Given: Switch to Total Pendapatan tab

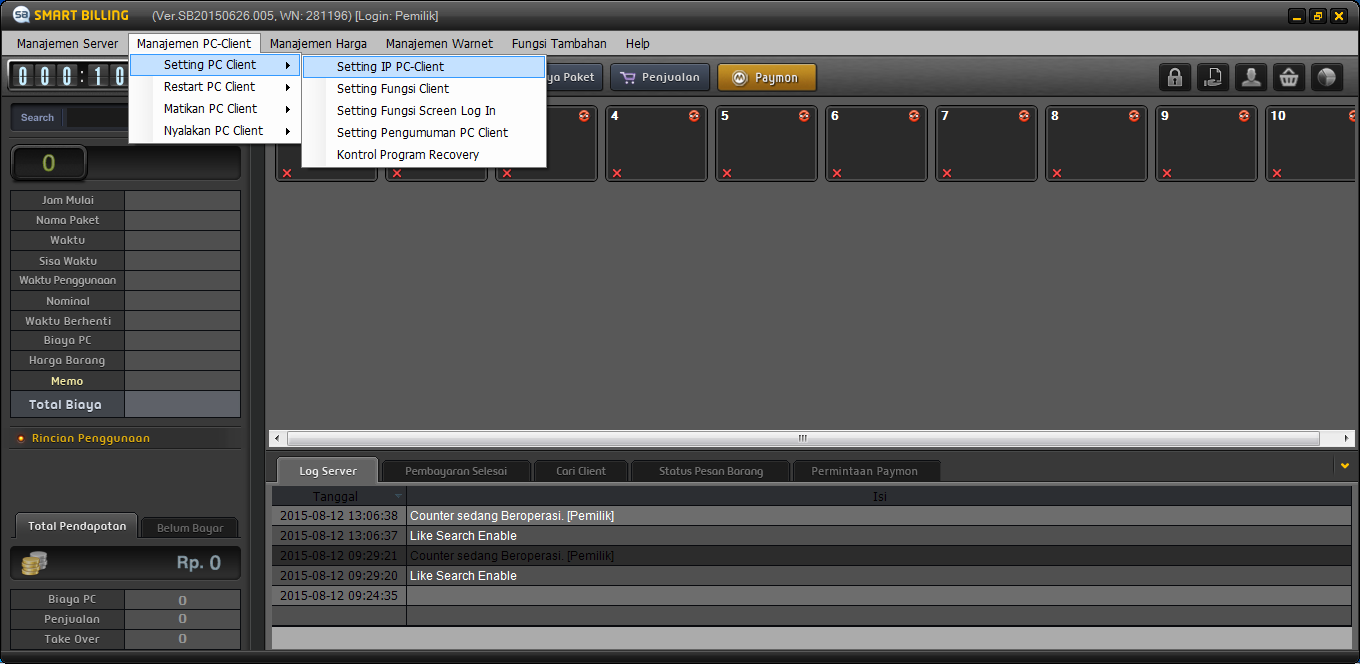Looking at the screenshot, I should (x=77, y=526).
